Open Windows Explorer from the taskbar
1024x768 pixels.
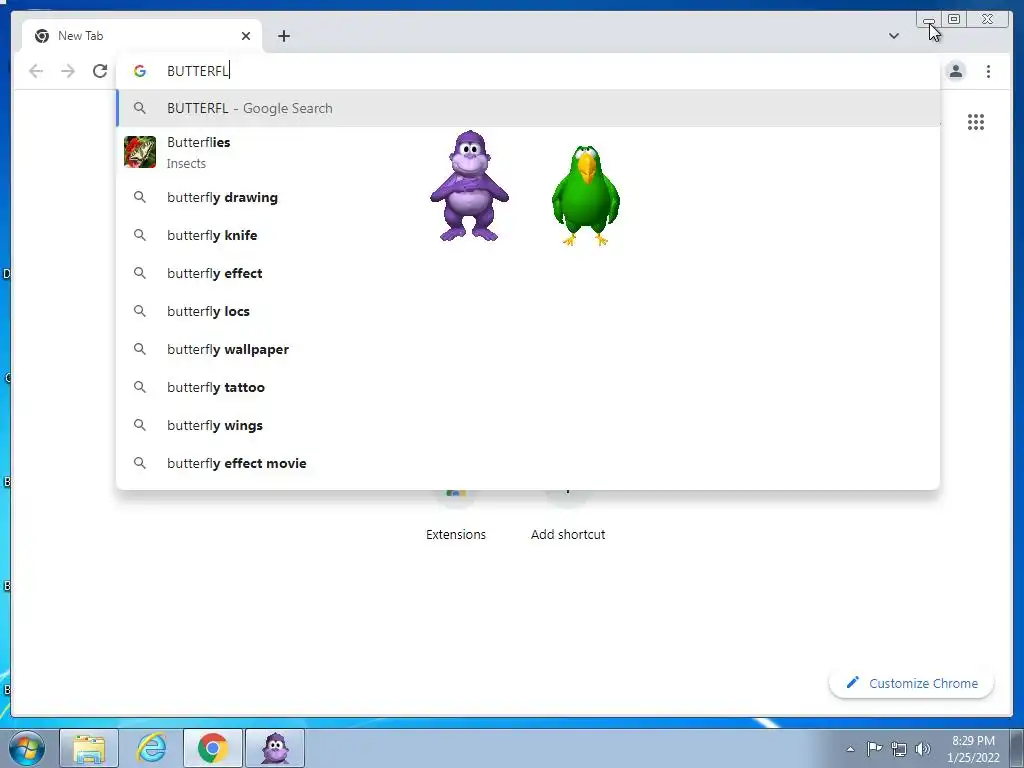pyautogui.click(x=89, y=748)
